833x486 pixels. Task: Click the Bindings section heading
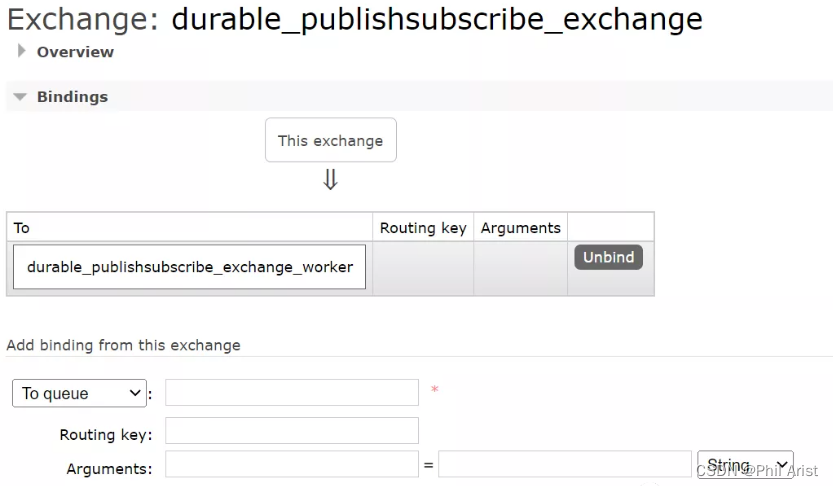[72, 97]
